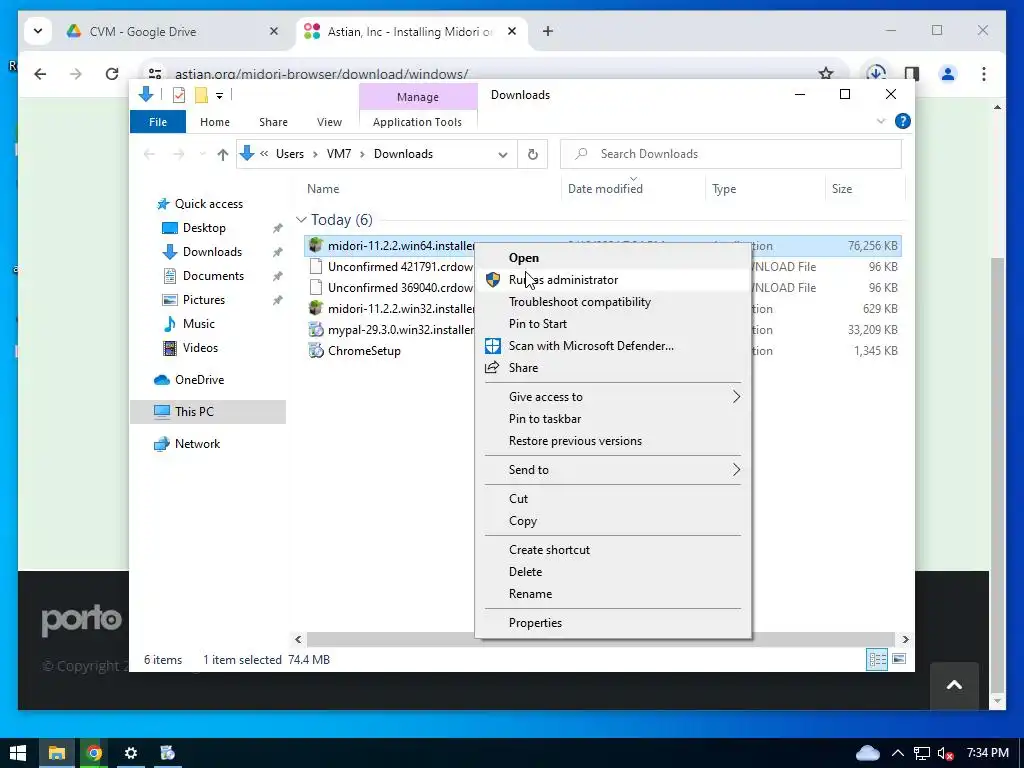Image resolution: width=1024 pixels, height=768 pixels.
Task: Open Customize Quick Access Toolbar dropdown
Action: (x=219, y=96)
